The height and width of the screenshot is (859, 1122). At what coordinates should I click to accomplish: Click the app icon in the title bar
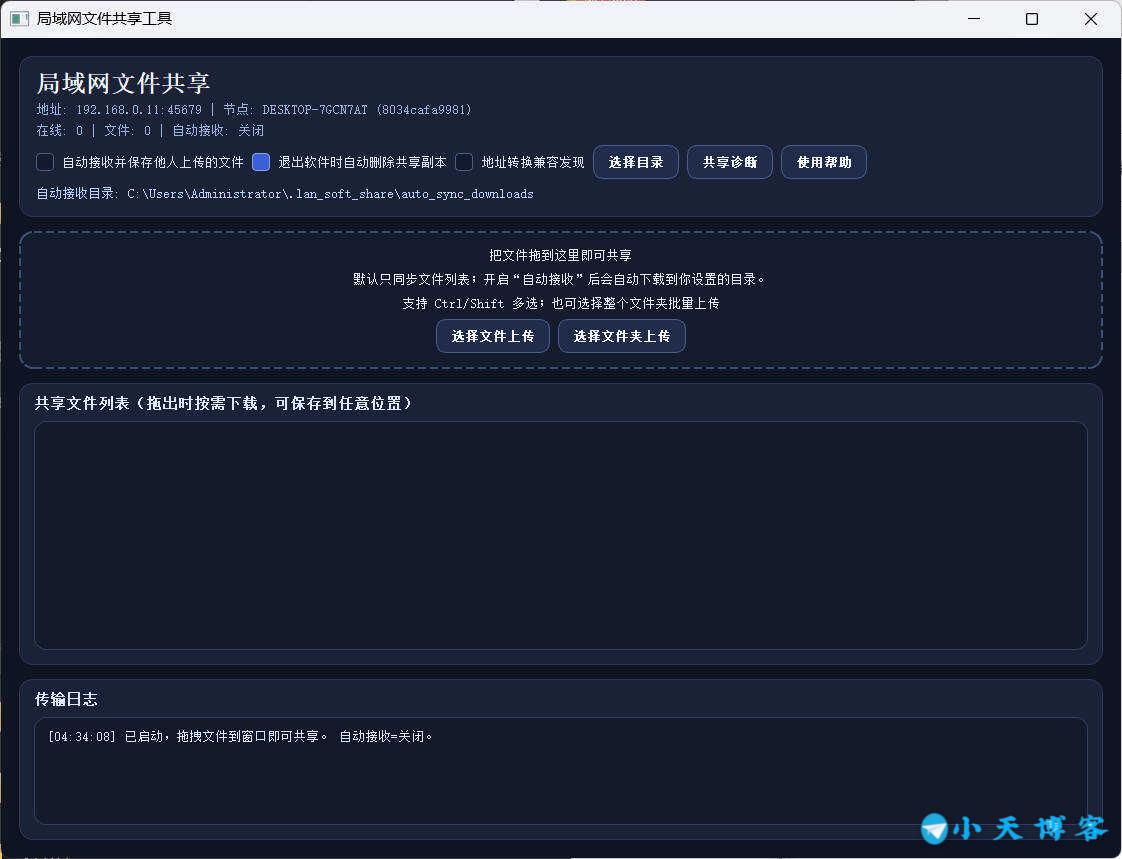[x=19, y=19]
